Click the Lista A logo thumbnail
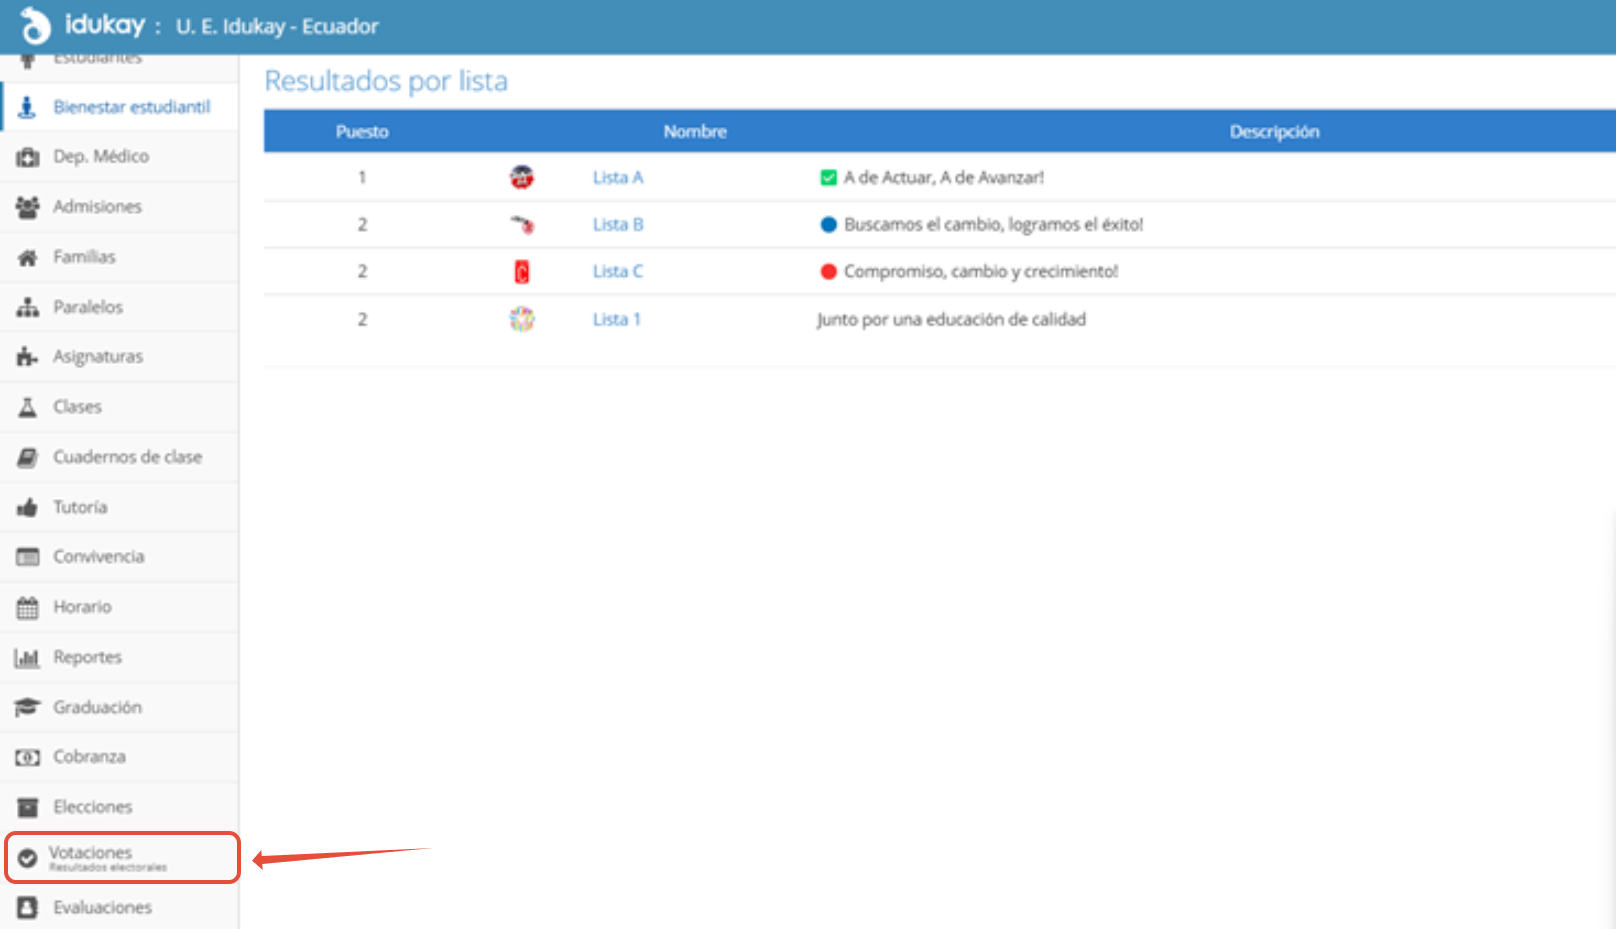1616x929 pixels. click(x=521, y=177)
